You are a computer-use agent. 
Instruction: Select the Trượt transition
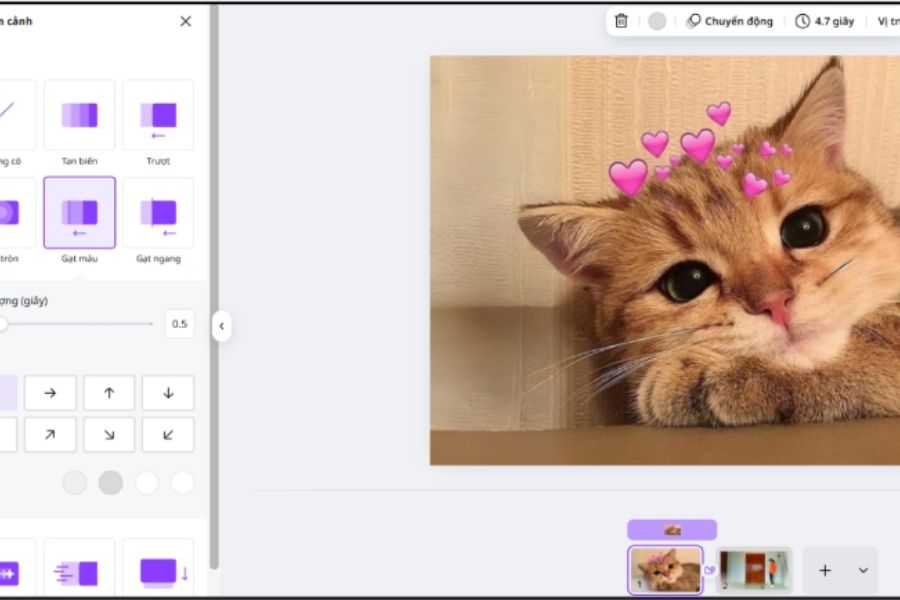[158, 115]
